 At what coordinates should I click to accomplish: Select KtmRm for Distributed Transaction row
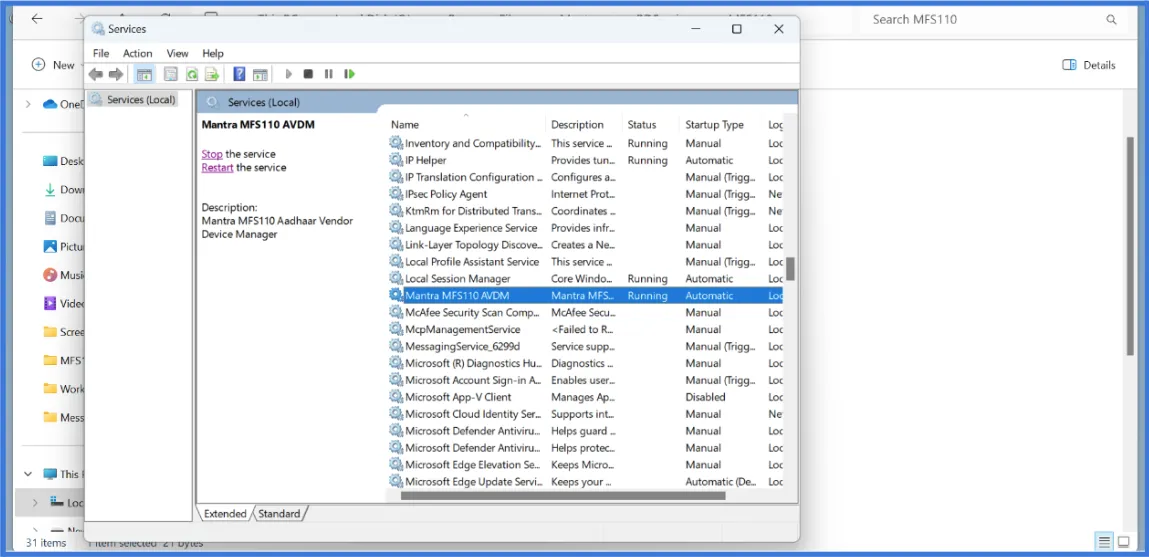[585, 210]
